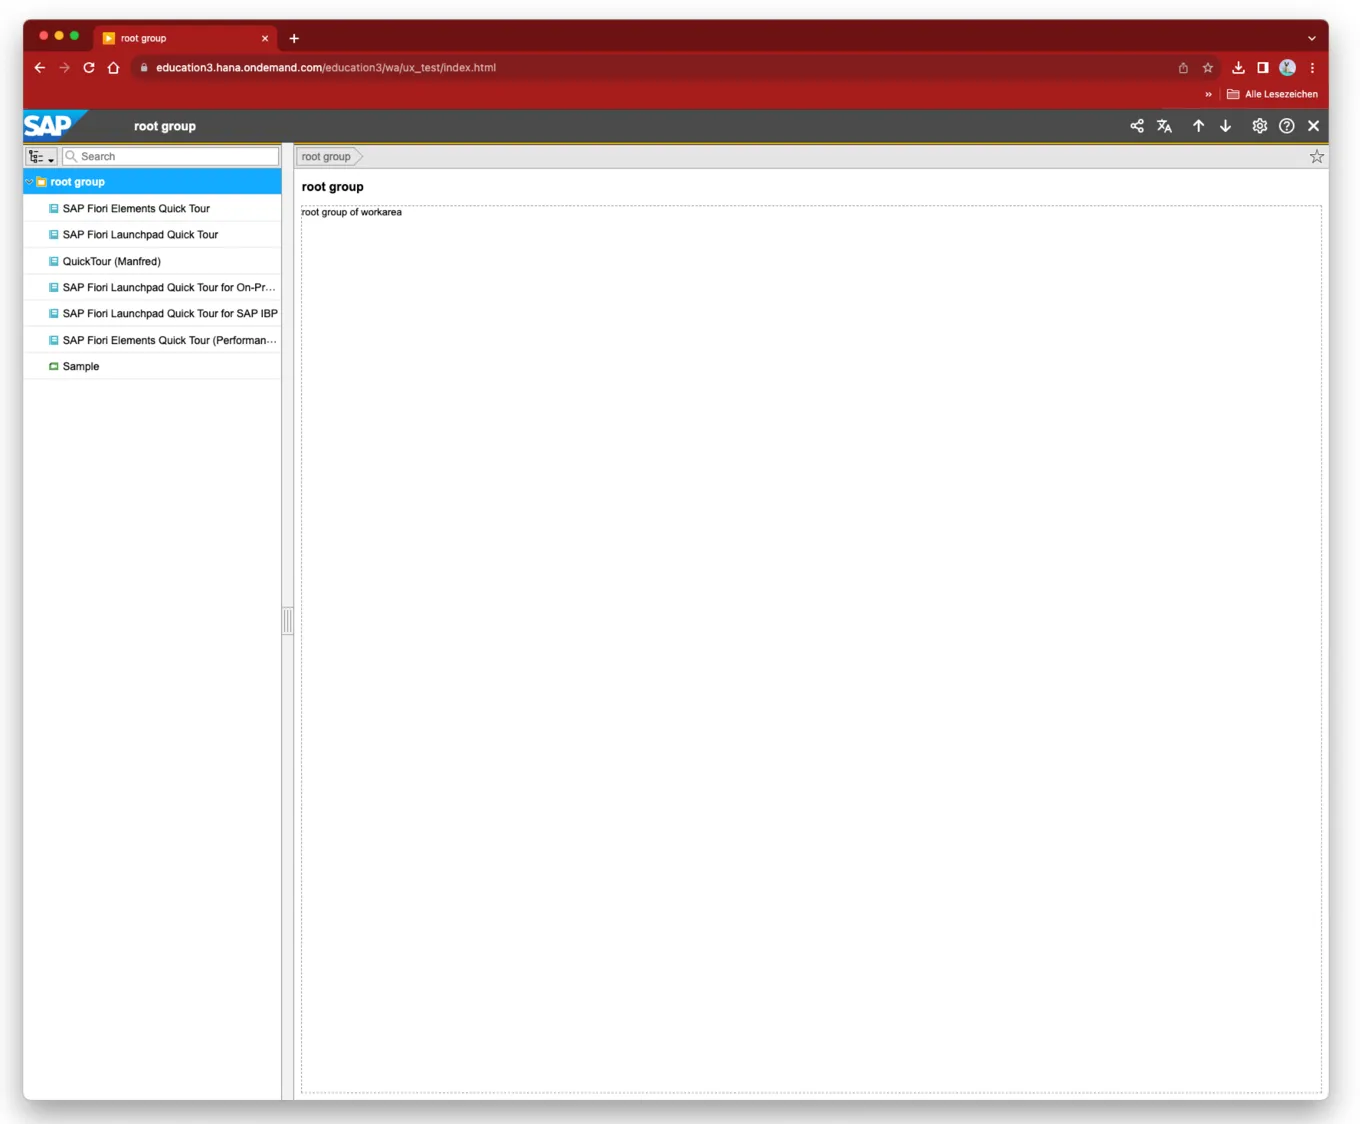This screenshot has height=1124, width=1360.
Task: Expand the hidden bookmarks chevron
Action: click(1208, 94)
